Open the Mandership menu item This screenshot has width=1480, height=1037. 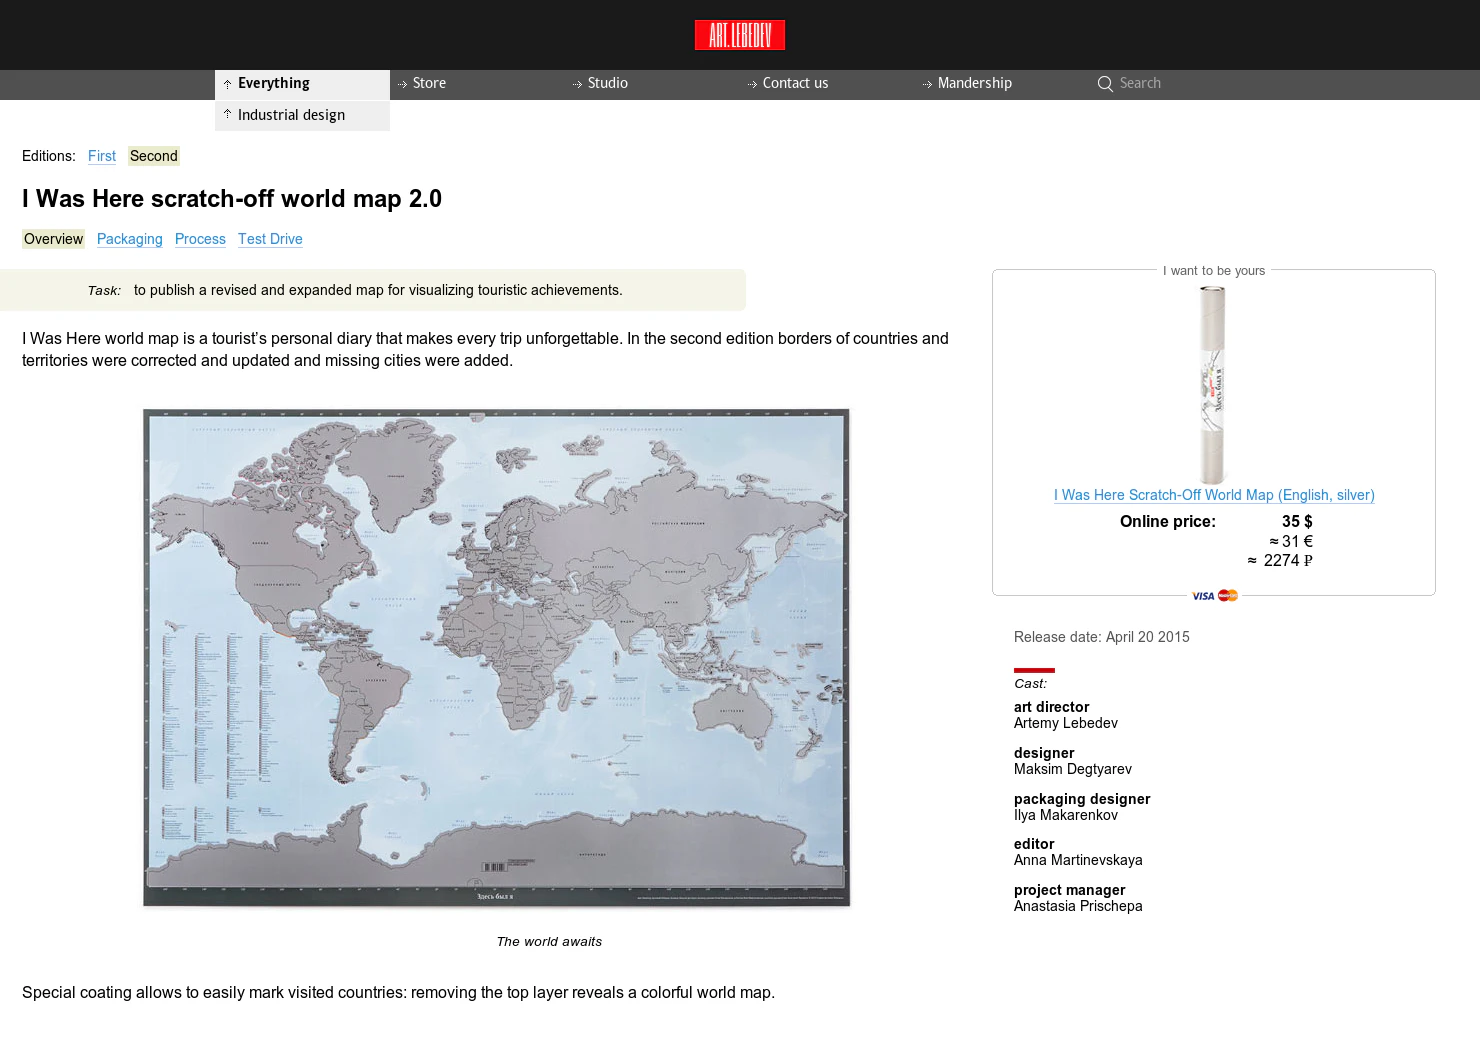tap(974, 83)
